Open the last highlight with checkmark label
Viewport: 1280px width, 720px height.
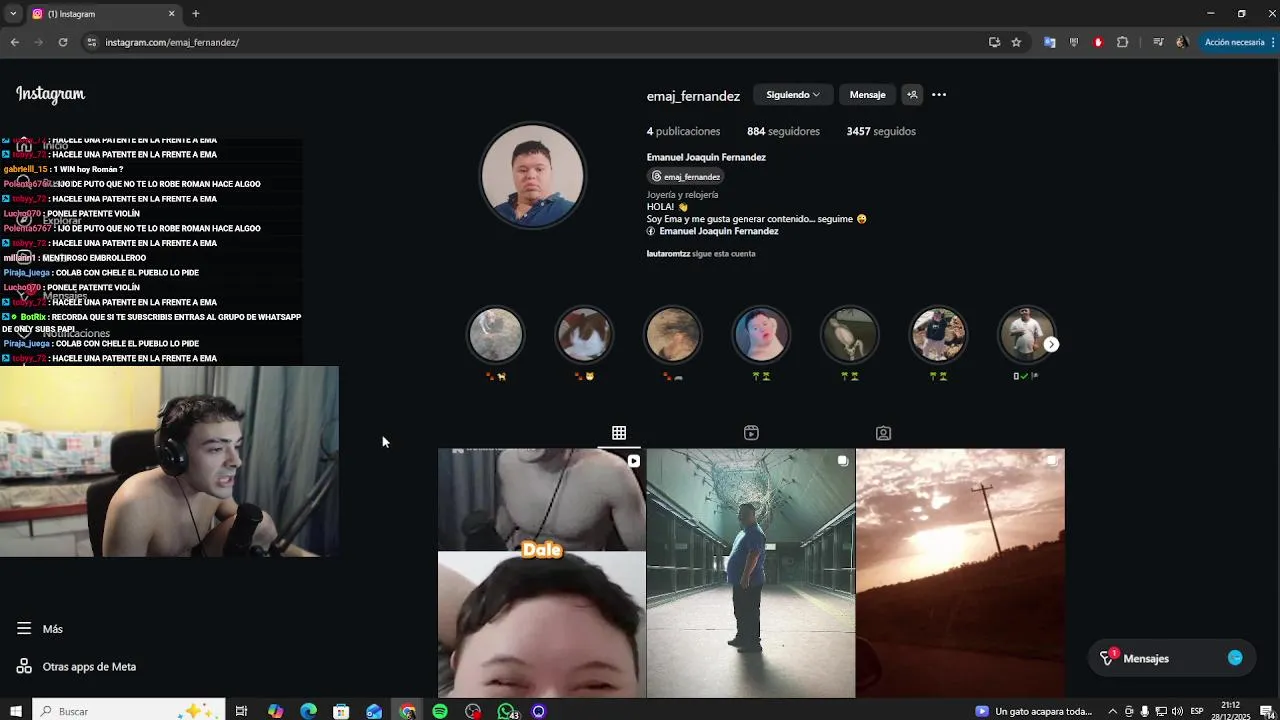tap(1026, 335)
